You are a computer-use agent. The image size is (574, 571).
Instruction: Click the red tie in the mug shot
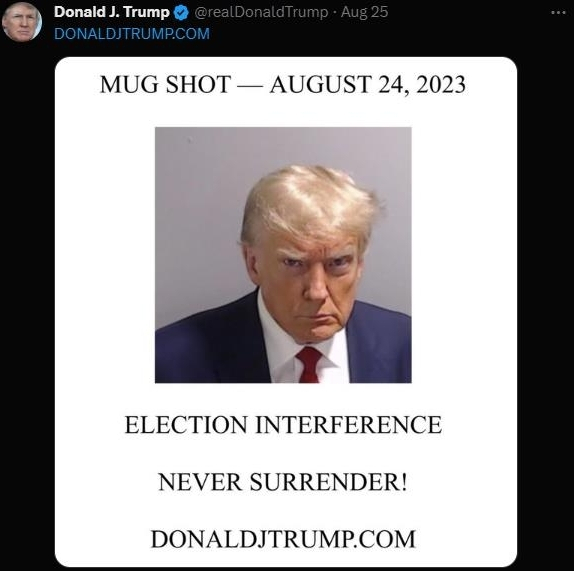[309, 365]
